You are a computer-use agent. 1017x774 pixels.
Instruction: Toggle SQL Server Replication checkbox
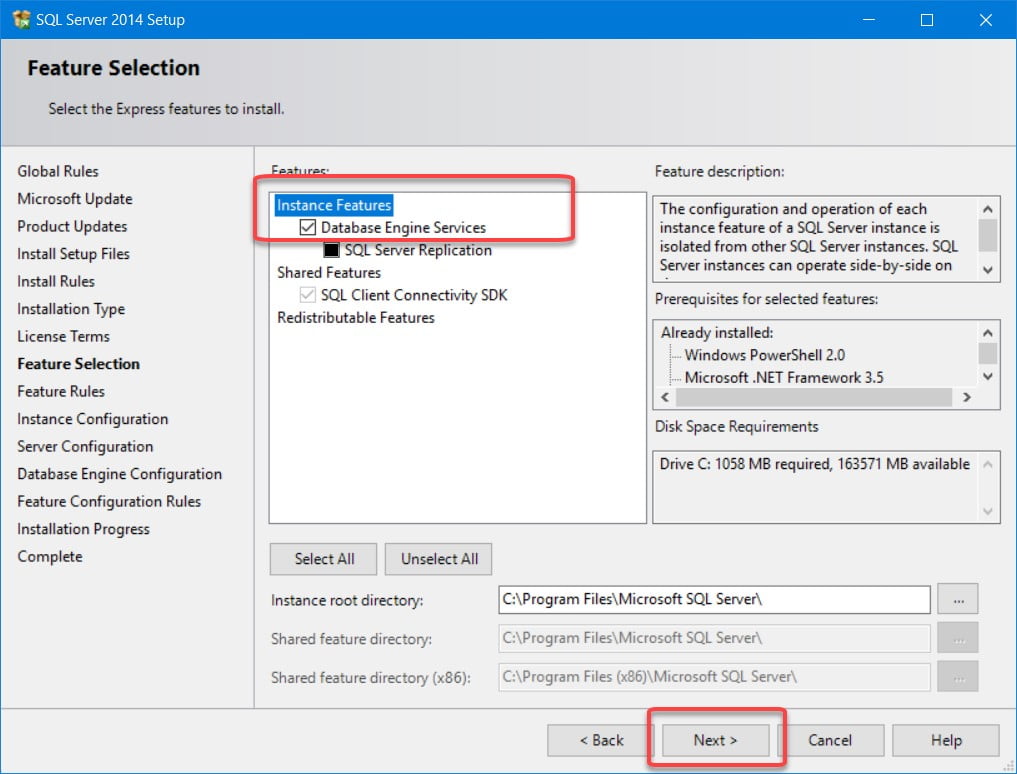pyautogui.click(x=331, y=250)
